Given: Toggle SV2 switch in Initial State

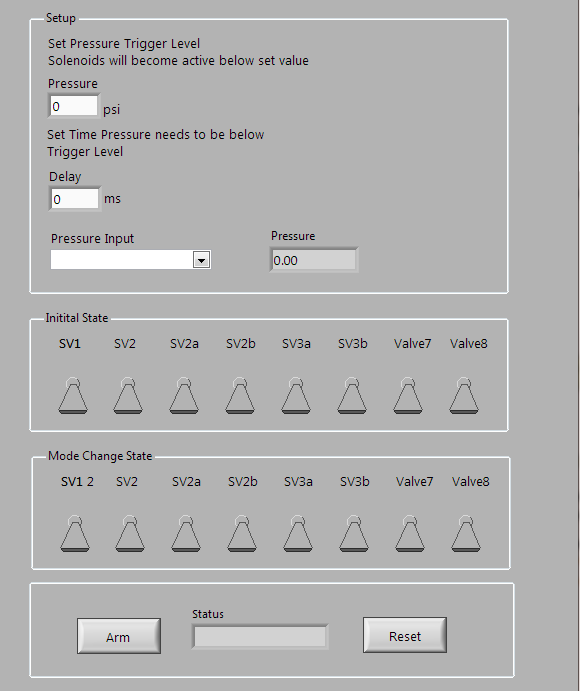Looking at the screenshot, I should pyautogui.click(x=128, y=395).
